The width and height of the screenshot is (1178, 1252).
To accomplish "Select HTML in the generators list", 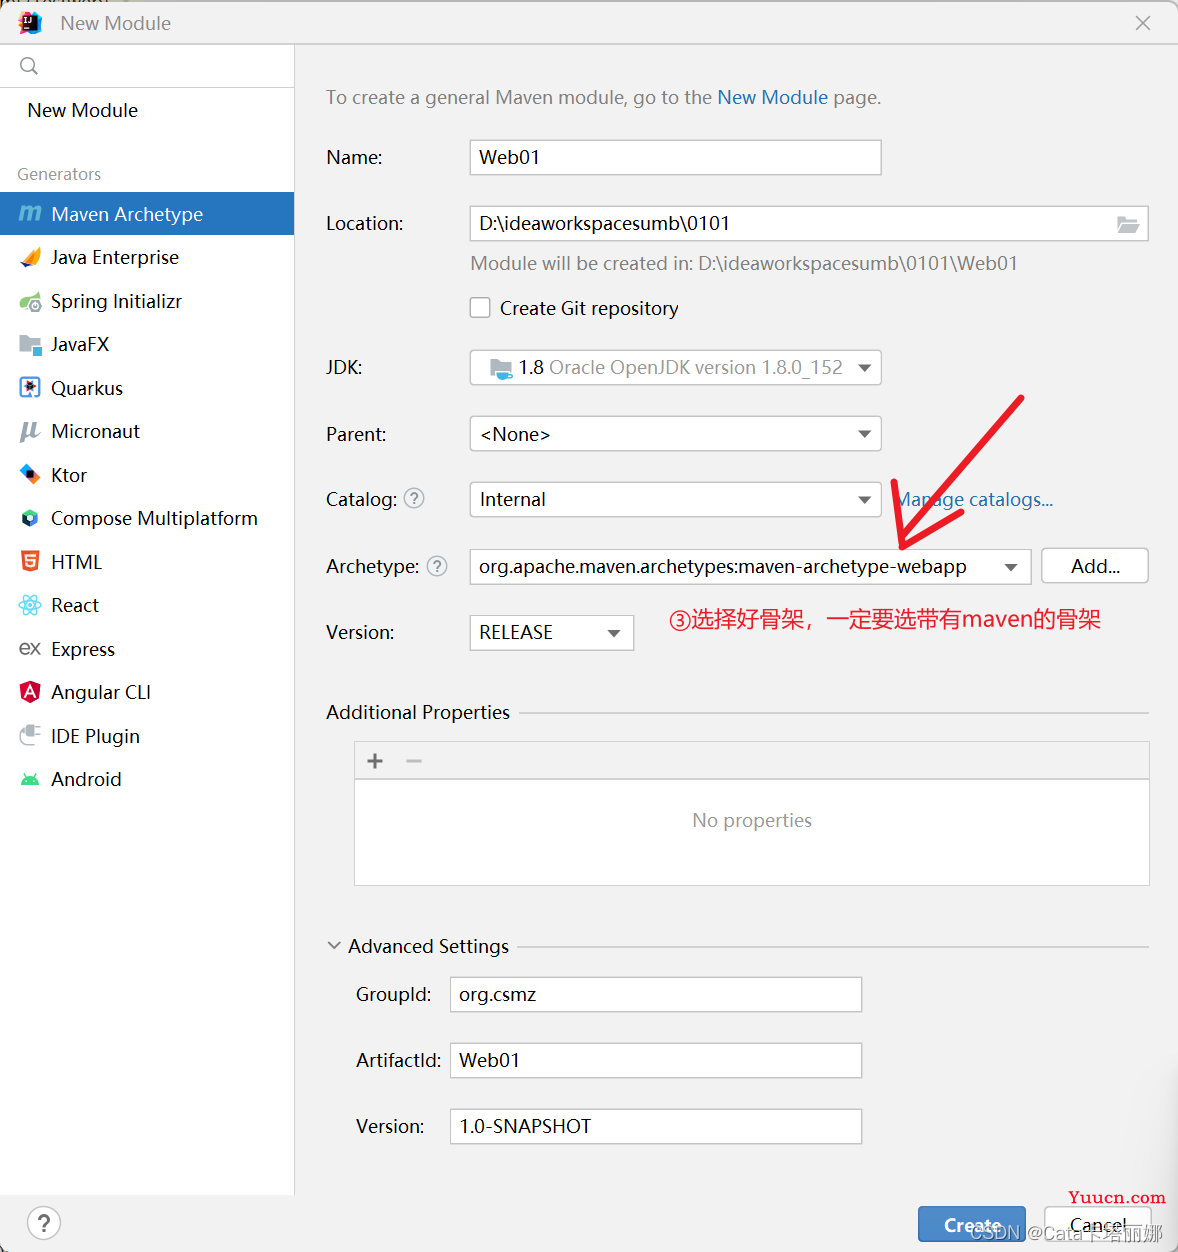I will tap(147, 562).
